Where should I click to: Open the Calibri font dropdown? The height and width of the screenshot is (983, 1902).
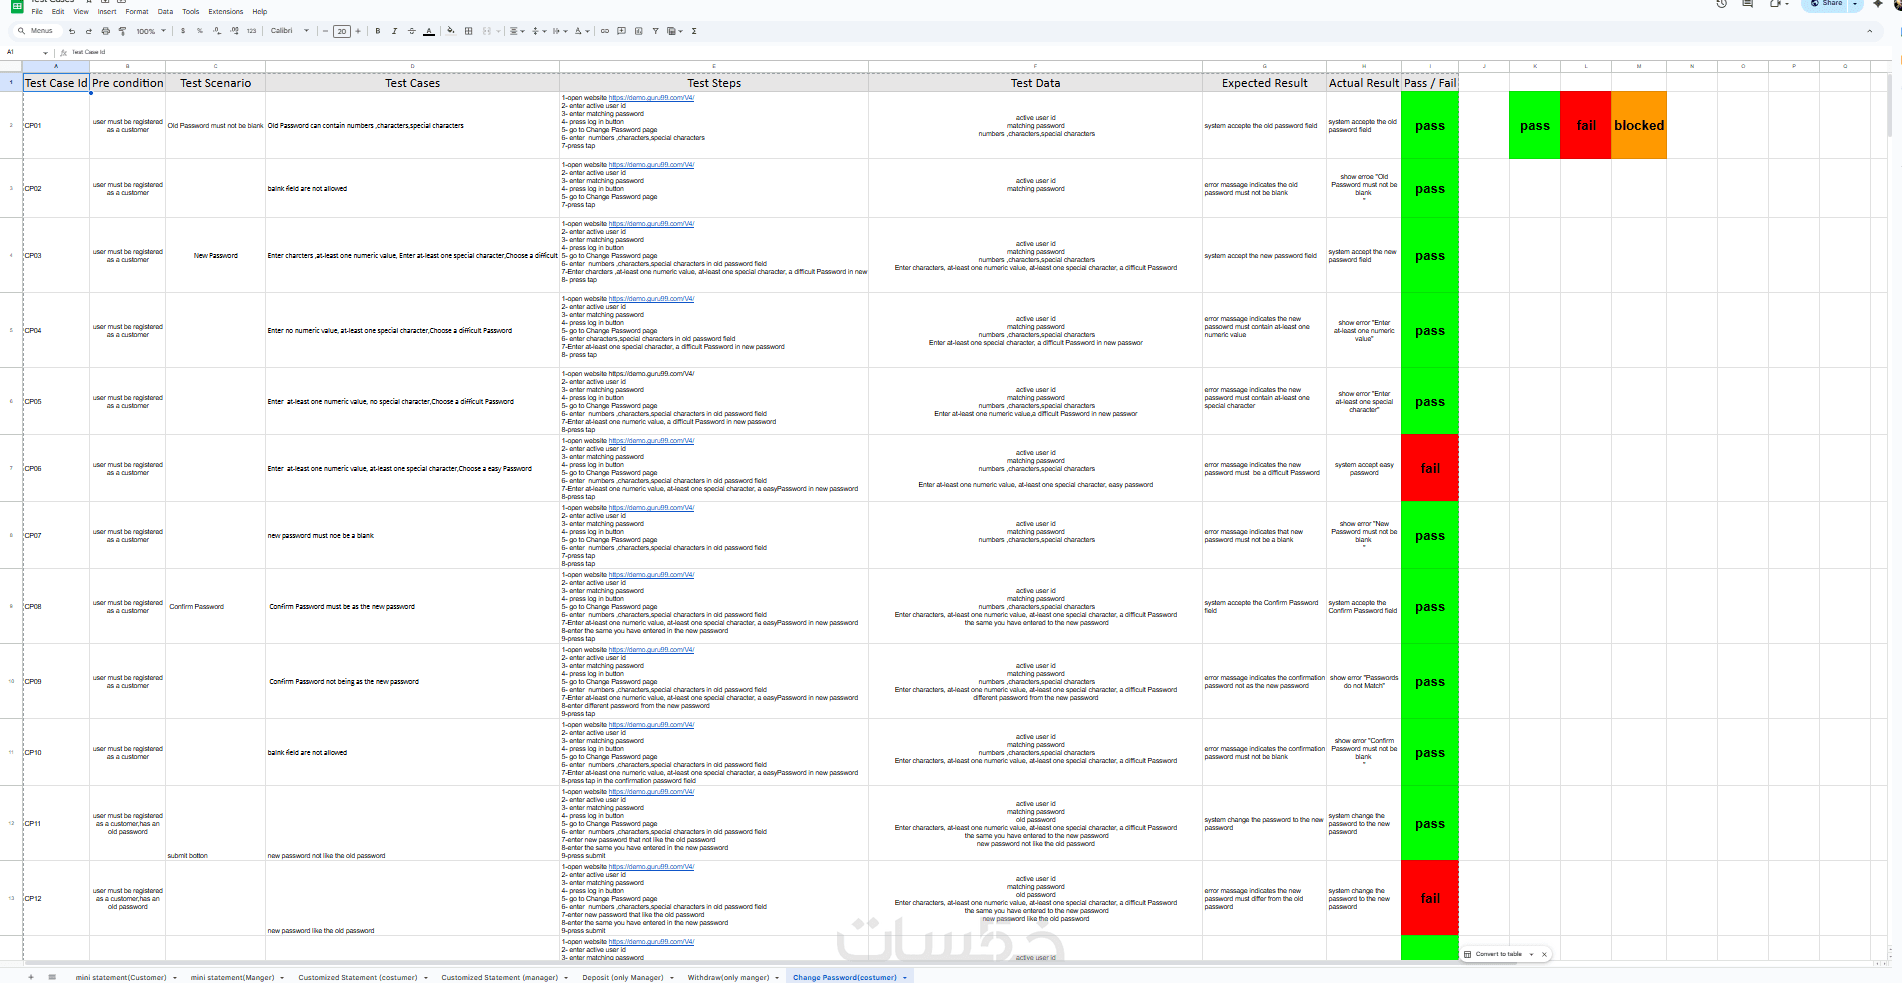pyautogui.click(x=290, y=31)
